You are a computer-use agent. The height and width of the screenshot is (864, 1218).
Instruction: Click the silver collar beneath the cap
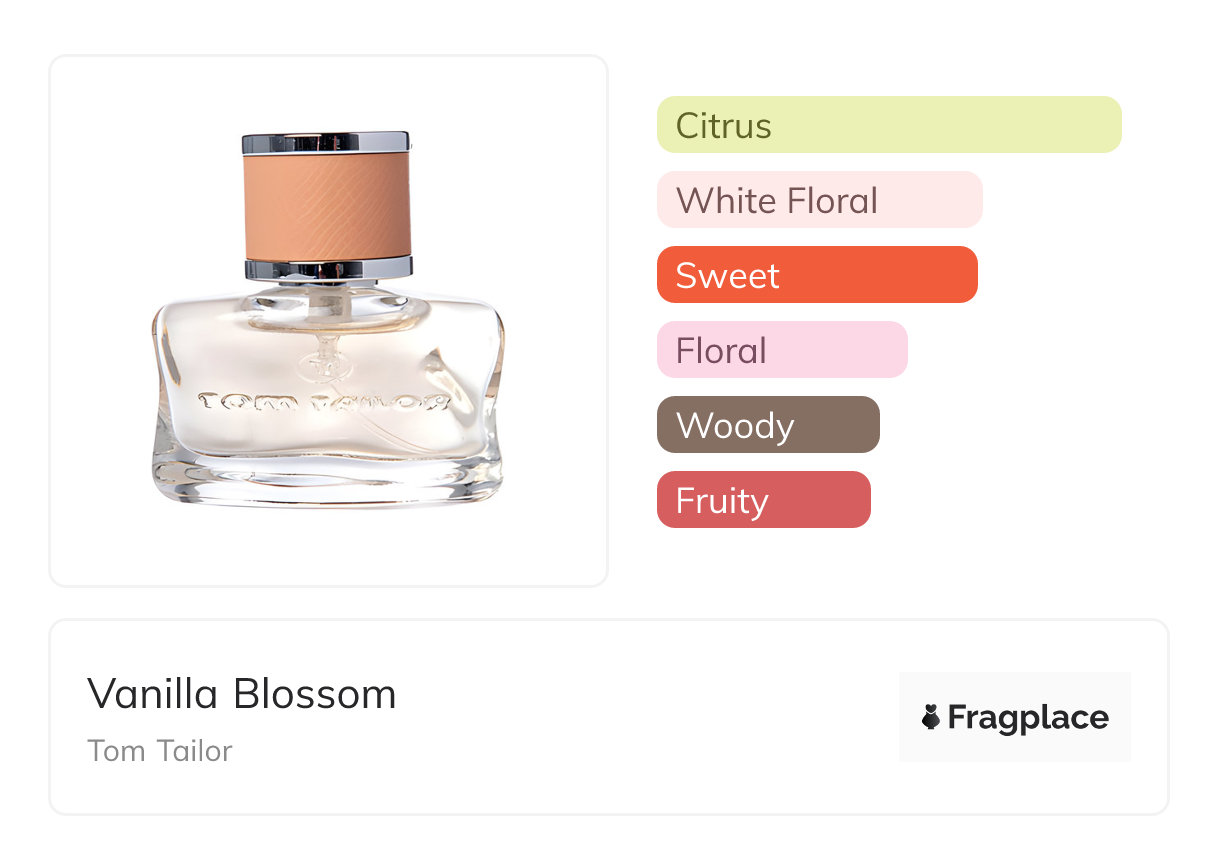[328, 268]
